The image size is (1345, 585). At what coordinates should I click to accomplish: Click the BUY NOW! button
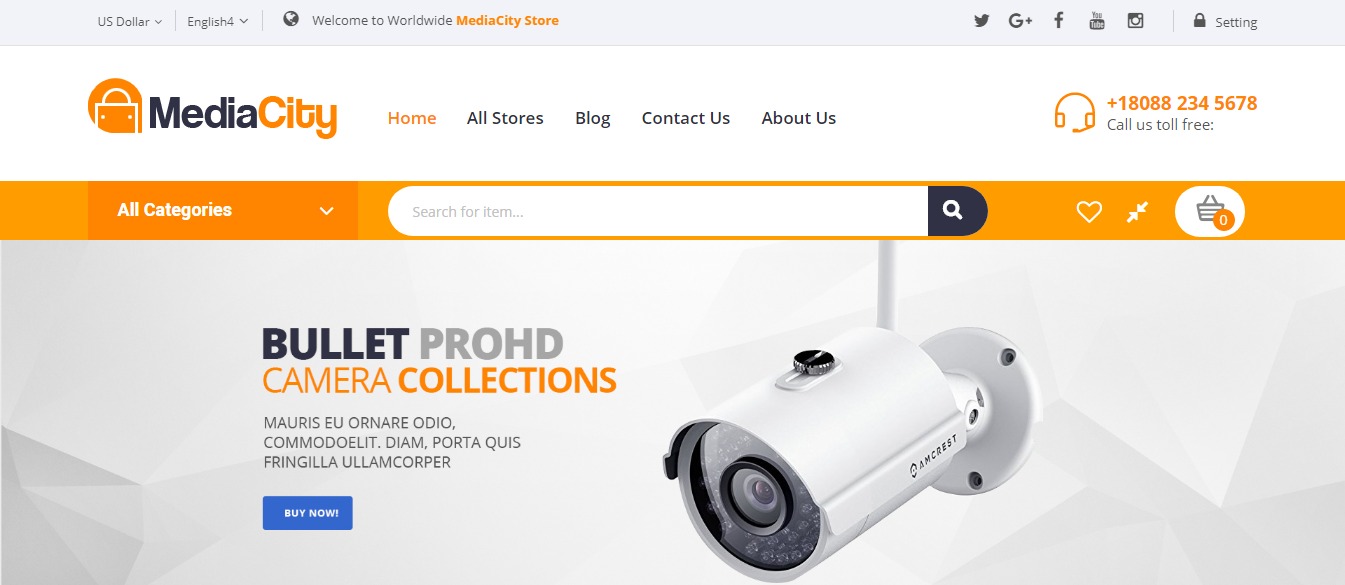[x=308, y=513]
